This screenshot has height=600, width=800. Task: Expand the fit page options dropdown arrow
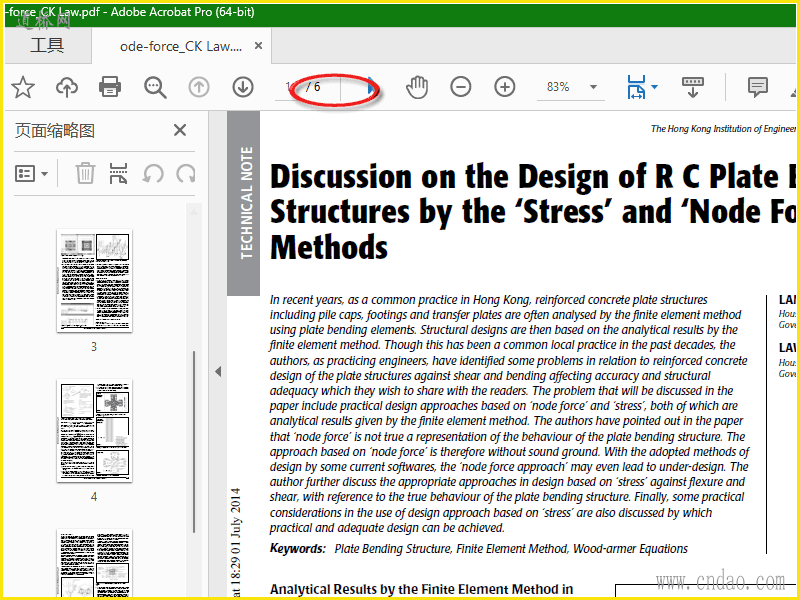[x=655, y=88]
